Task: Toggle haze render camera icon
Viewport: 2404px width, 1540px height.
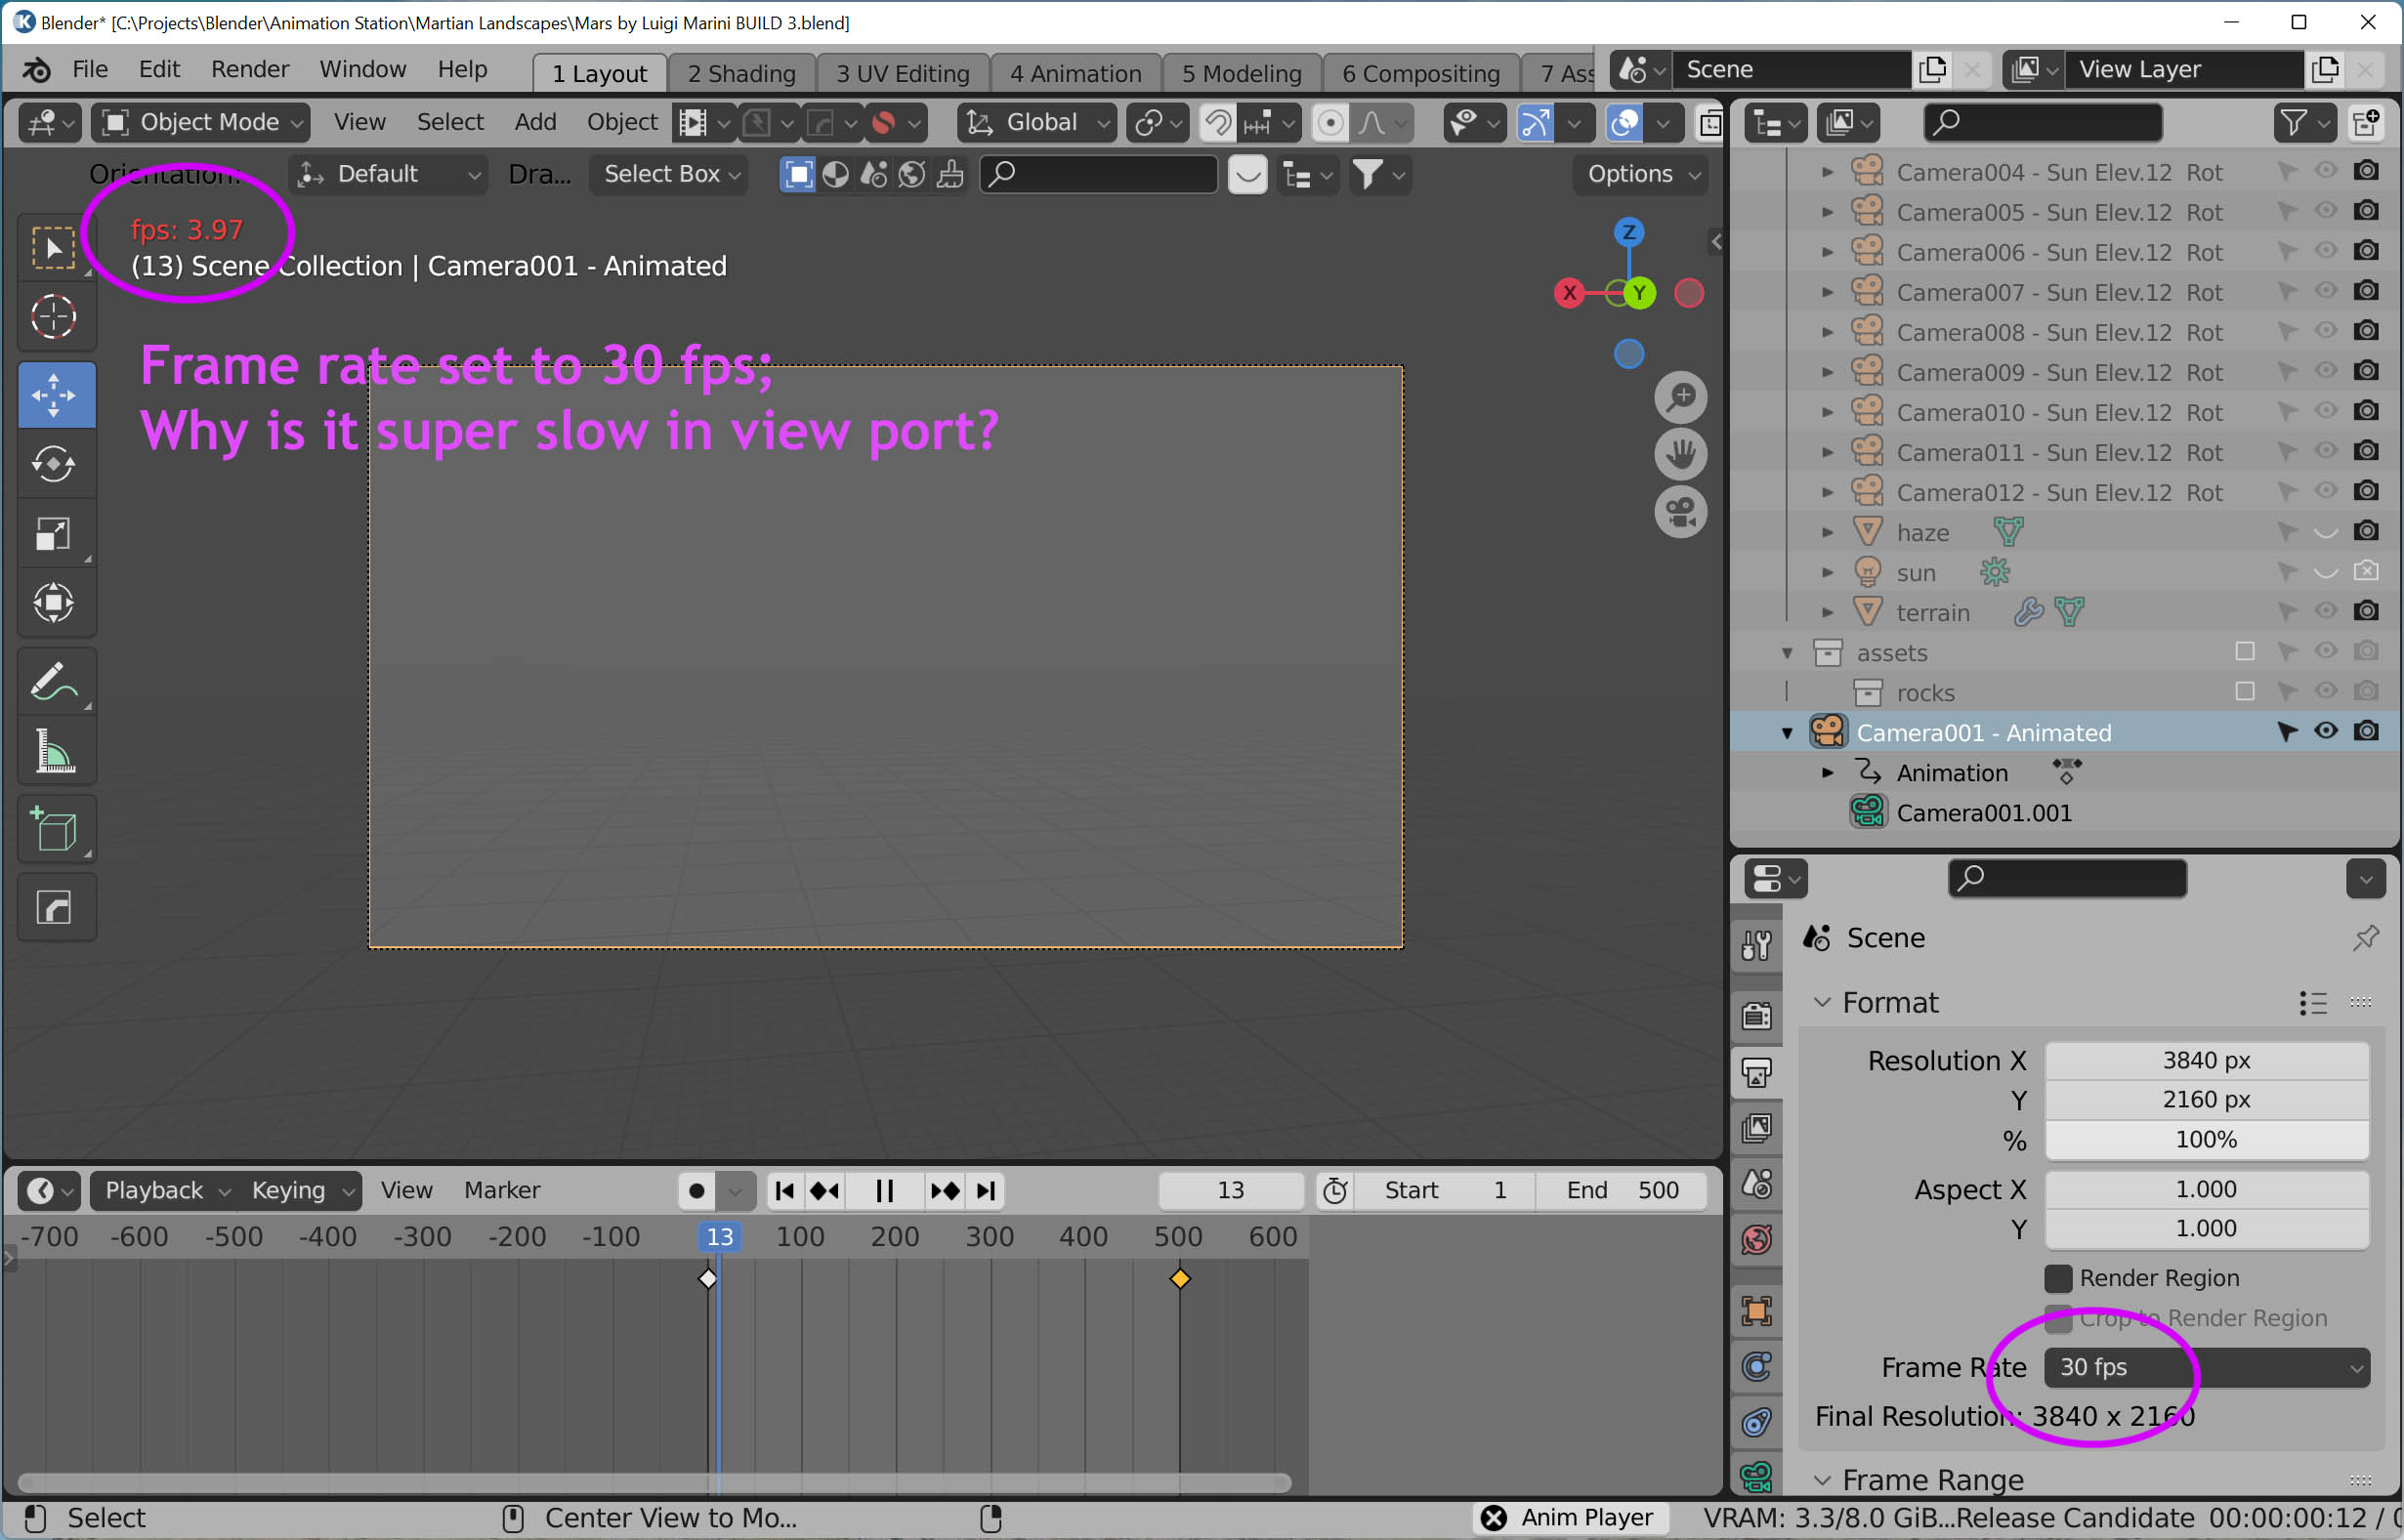Action: click(x=2366, y=531)
